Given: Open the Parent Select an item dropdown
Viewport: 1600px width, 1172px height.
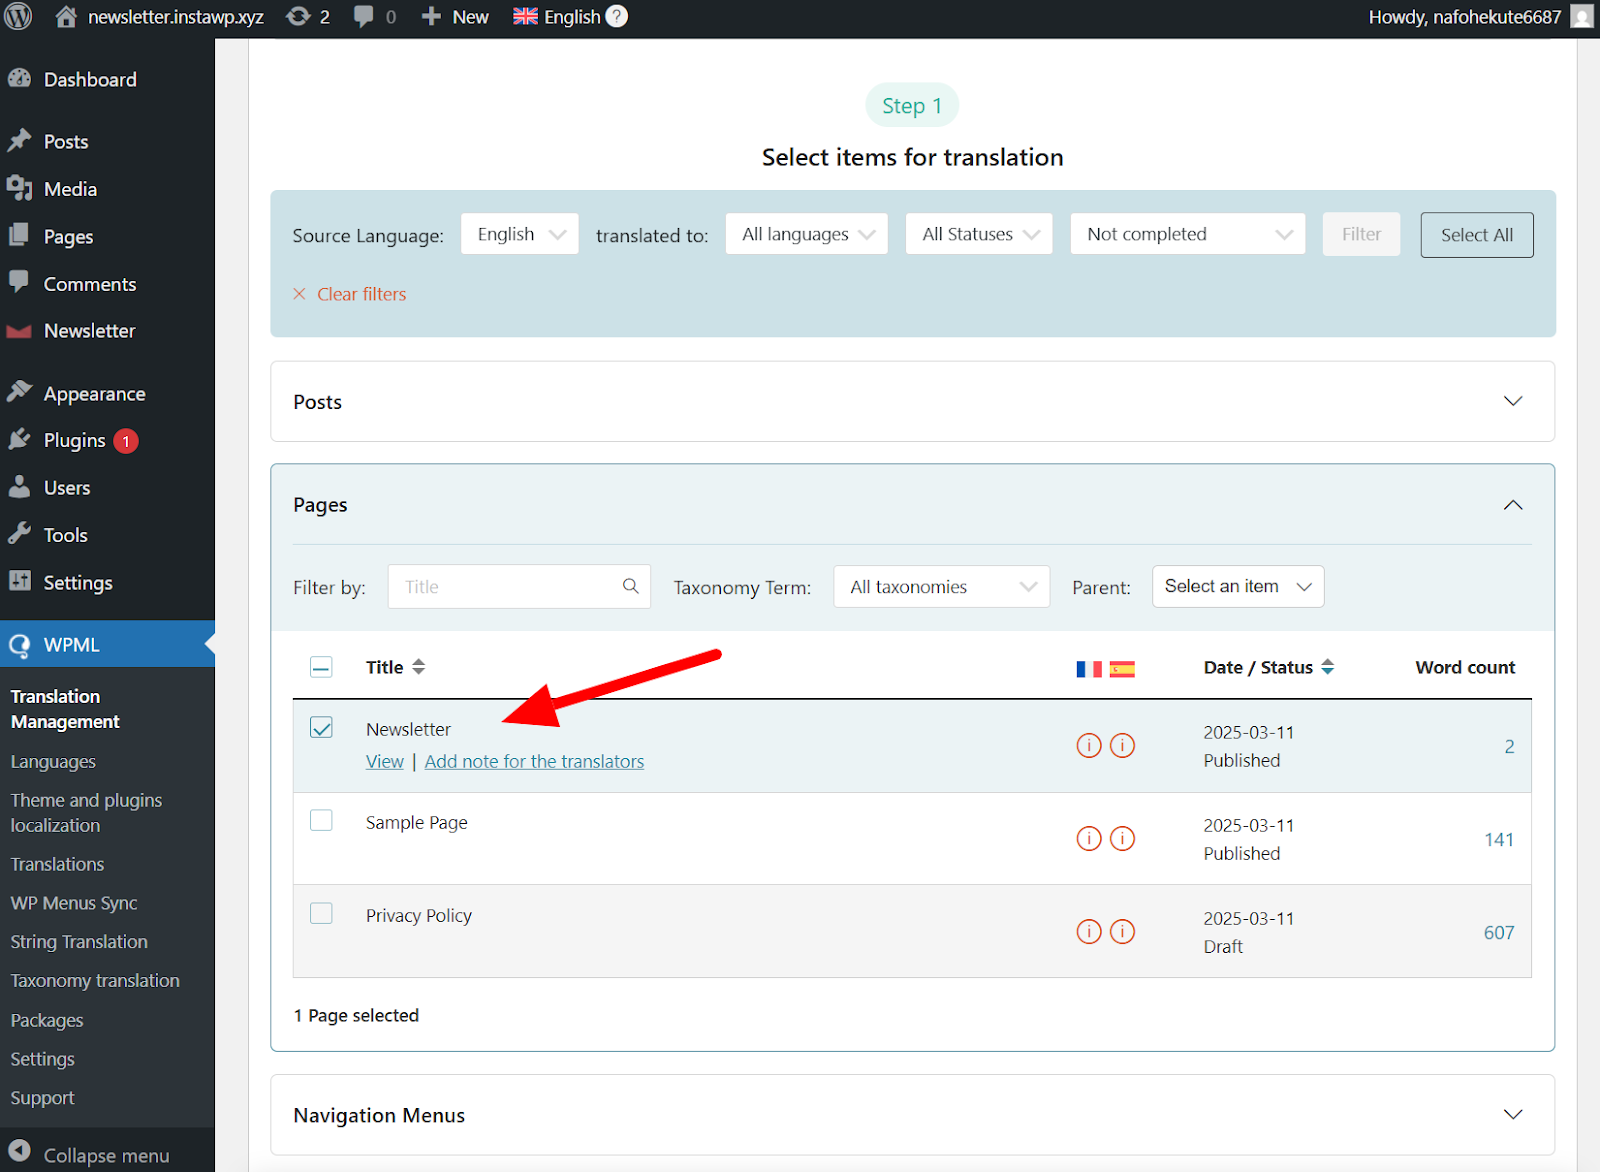Looking at the screenshot, I should (1238, 587).
